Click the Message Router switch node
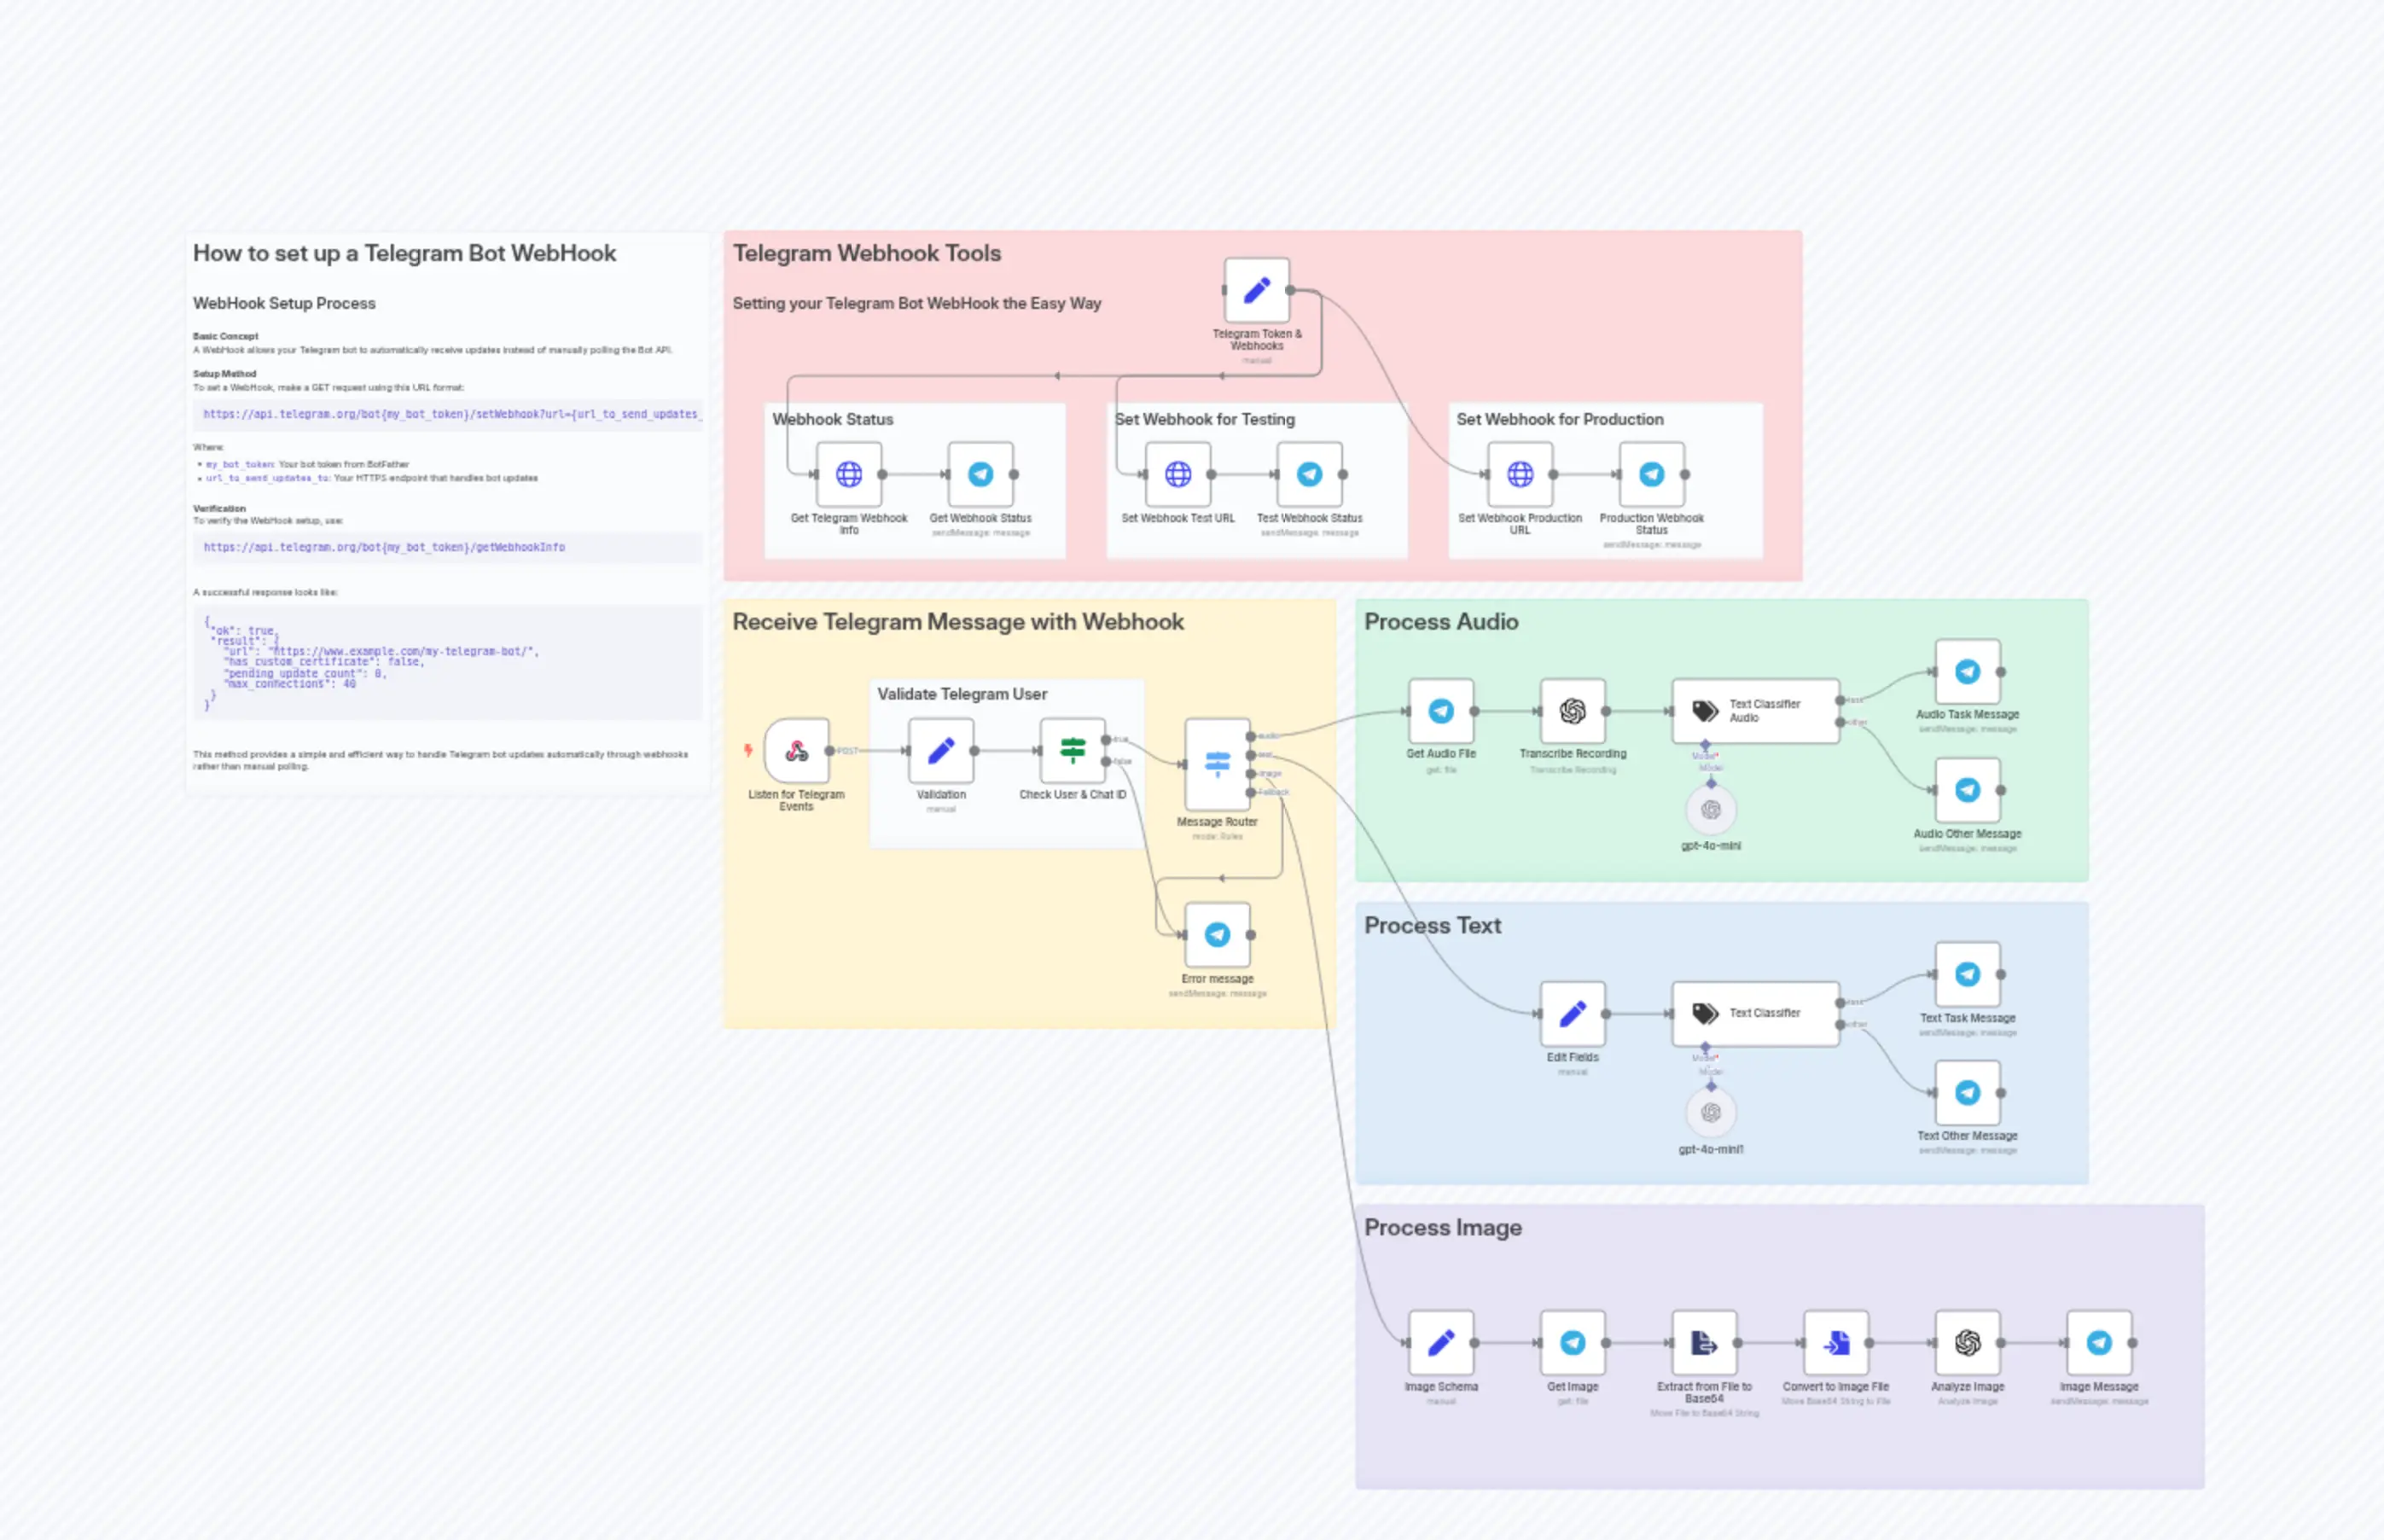Image resolution: width=2384 pixels, height=1540 pixels. 1217,764
